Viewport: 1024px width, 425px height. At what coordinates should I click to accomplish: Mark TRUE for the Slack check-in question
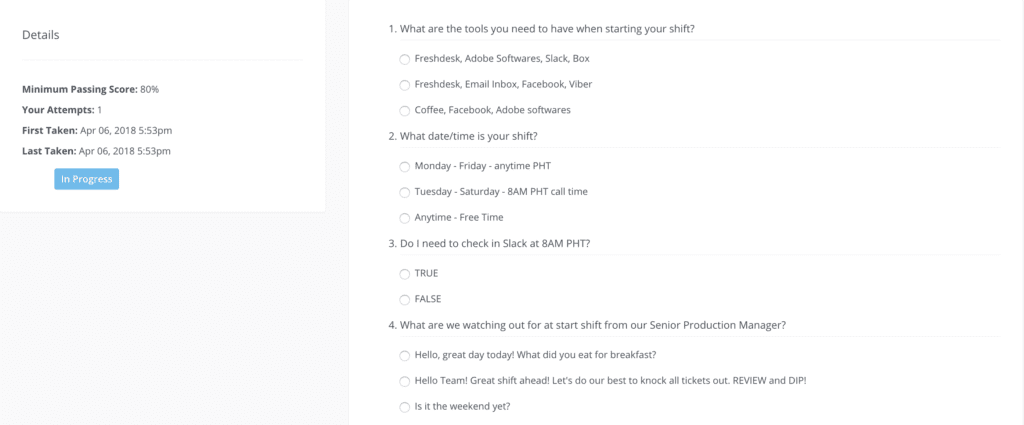pyautogui.click(x=404, y=274)
